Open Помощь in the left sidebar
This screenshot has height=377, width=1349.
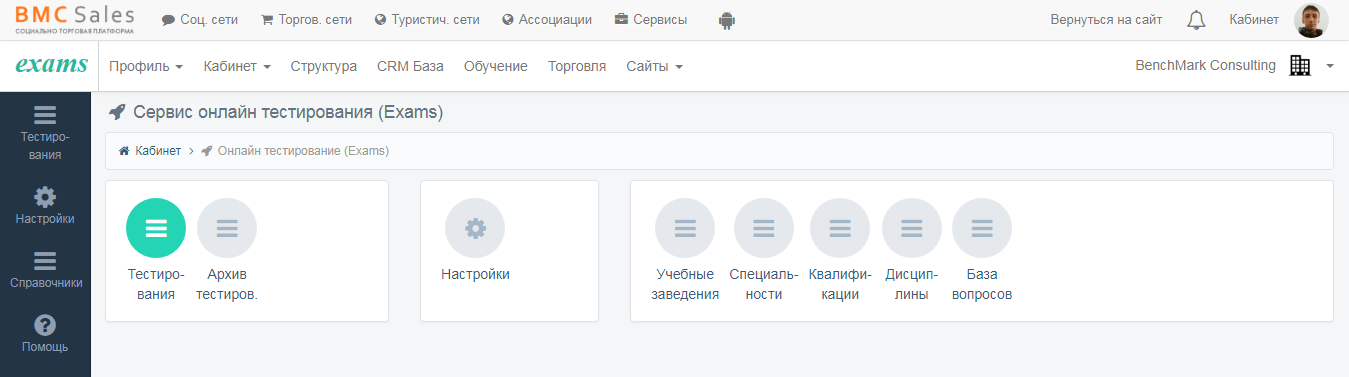[x=45, y=334]
